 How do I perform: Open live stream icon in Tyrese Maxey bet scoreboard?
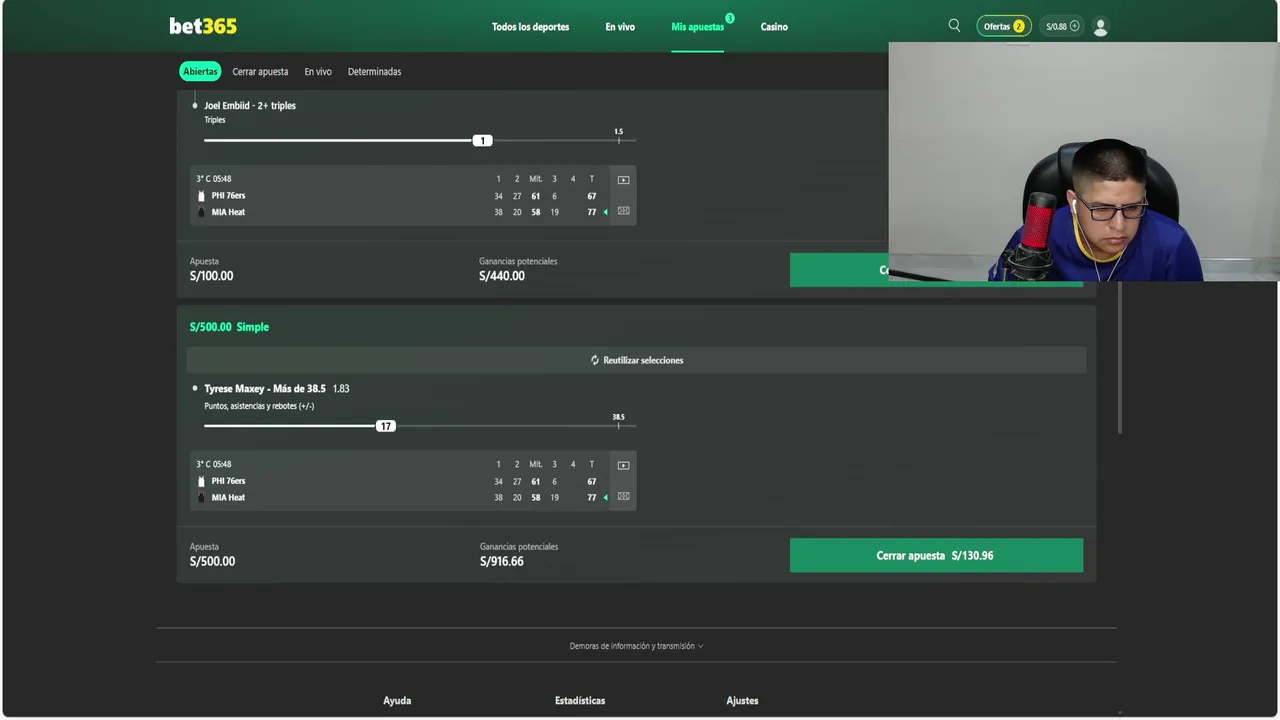coord(624,465)
